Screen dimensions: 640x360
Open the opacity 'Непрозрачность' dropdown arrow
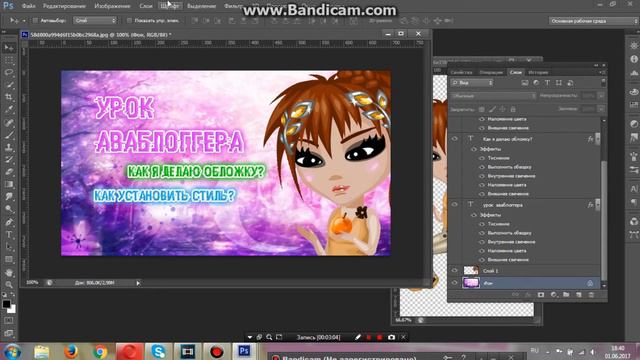(601, 96)
